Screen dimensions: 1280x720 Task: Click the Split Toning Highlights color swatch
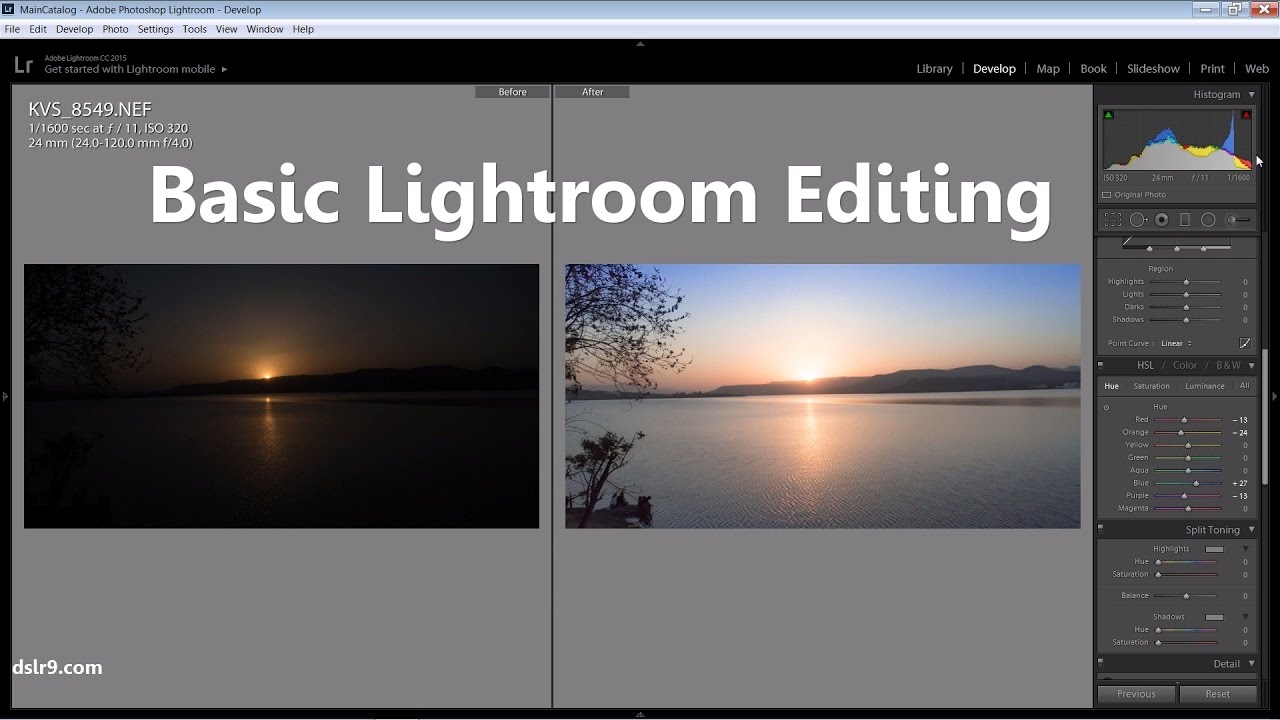click(1214, 549)
